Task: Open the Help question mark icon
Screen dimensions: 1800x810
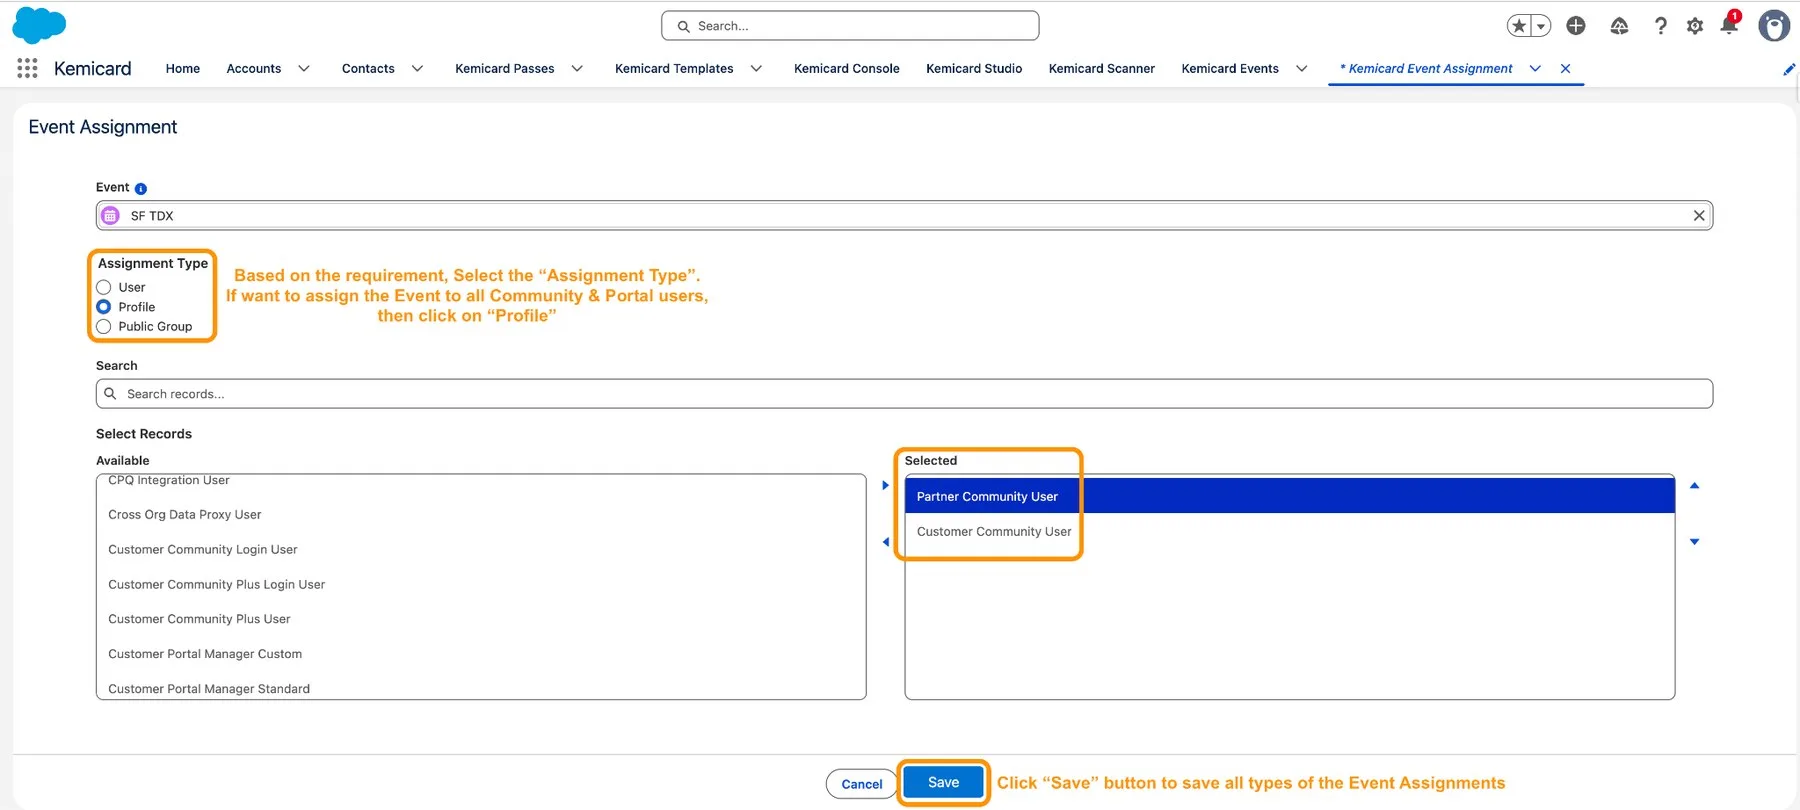Action: tap(1660, 26)
